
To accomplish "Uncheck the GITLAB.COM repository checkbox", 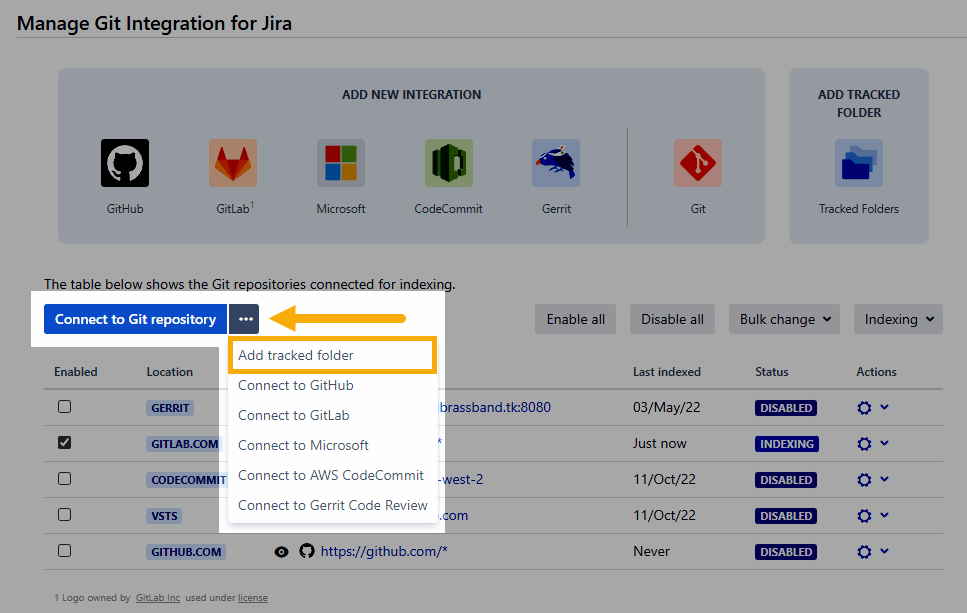I will click(65, 443).
